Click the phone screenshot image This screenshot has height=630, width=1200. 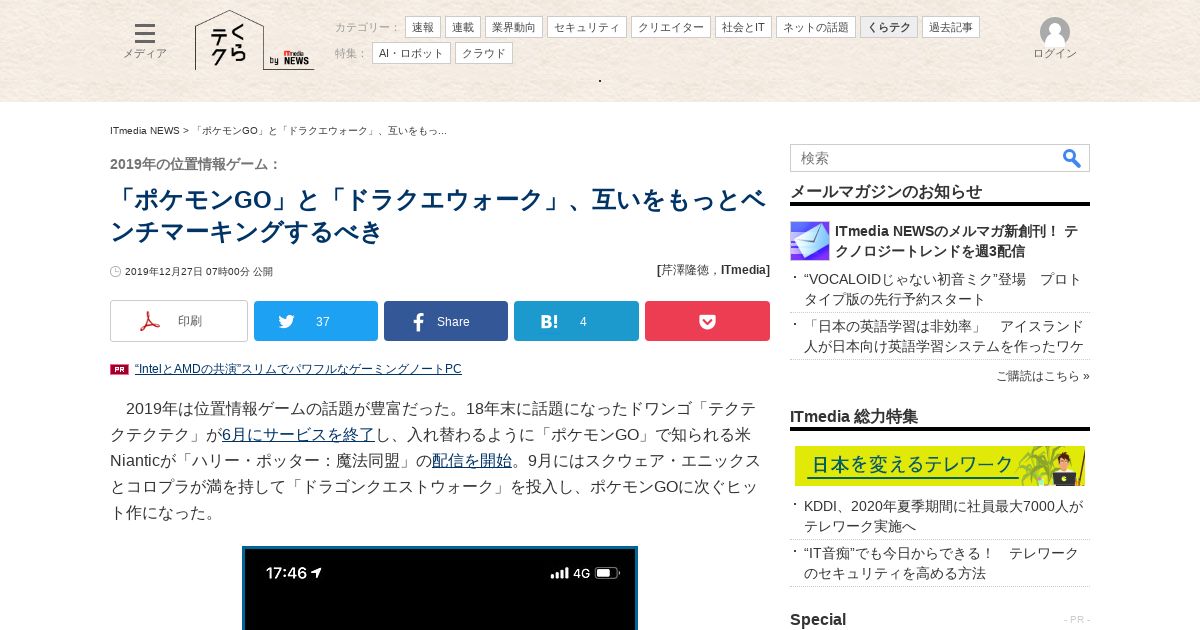pos(440,588)
